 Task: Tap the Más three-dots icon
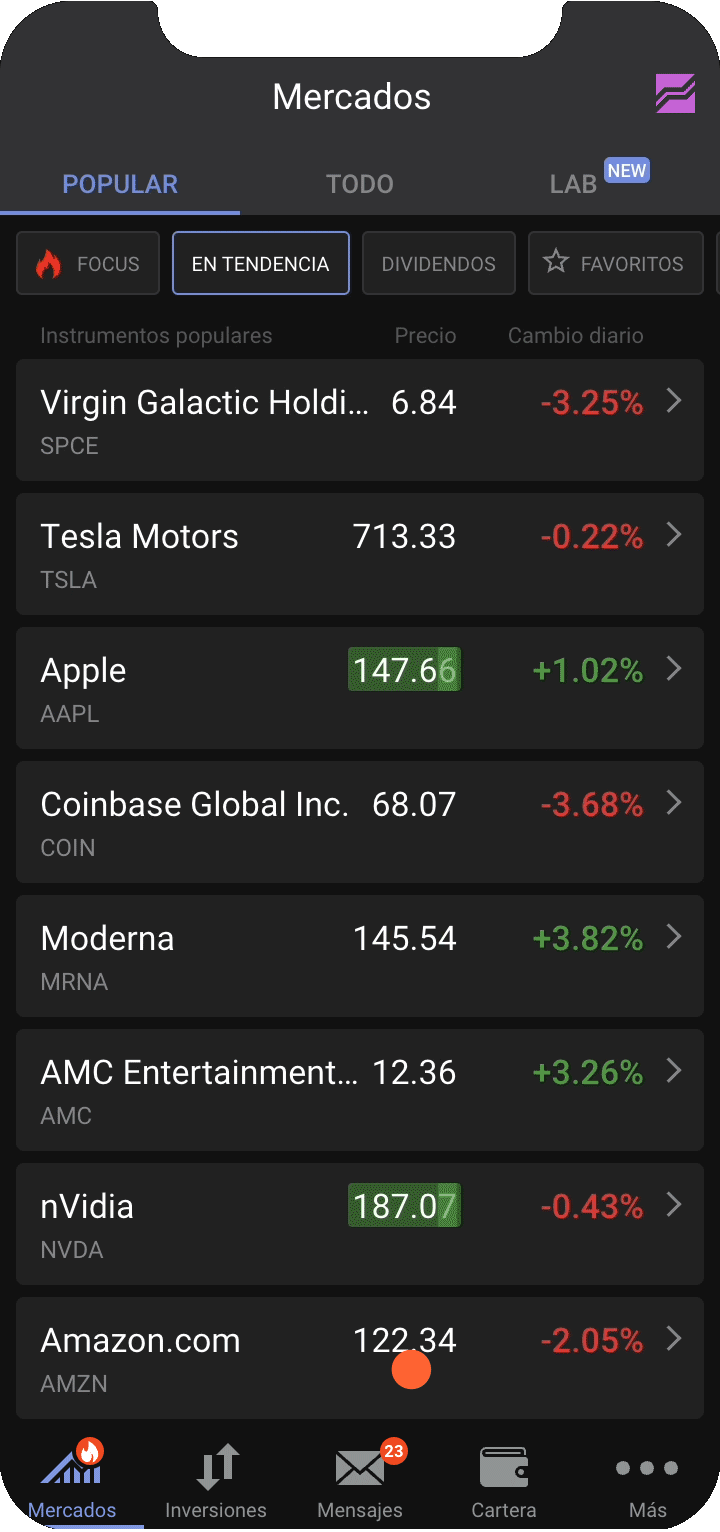click(x=647, y=1468)
